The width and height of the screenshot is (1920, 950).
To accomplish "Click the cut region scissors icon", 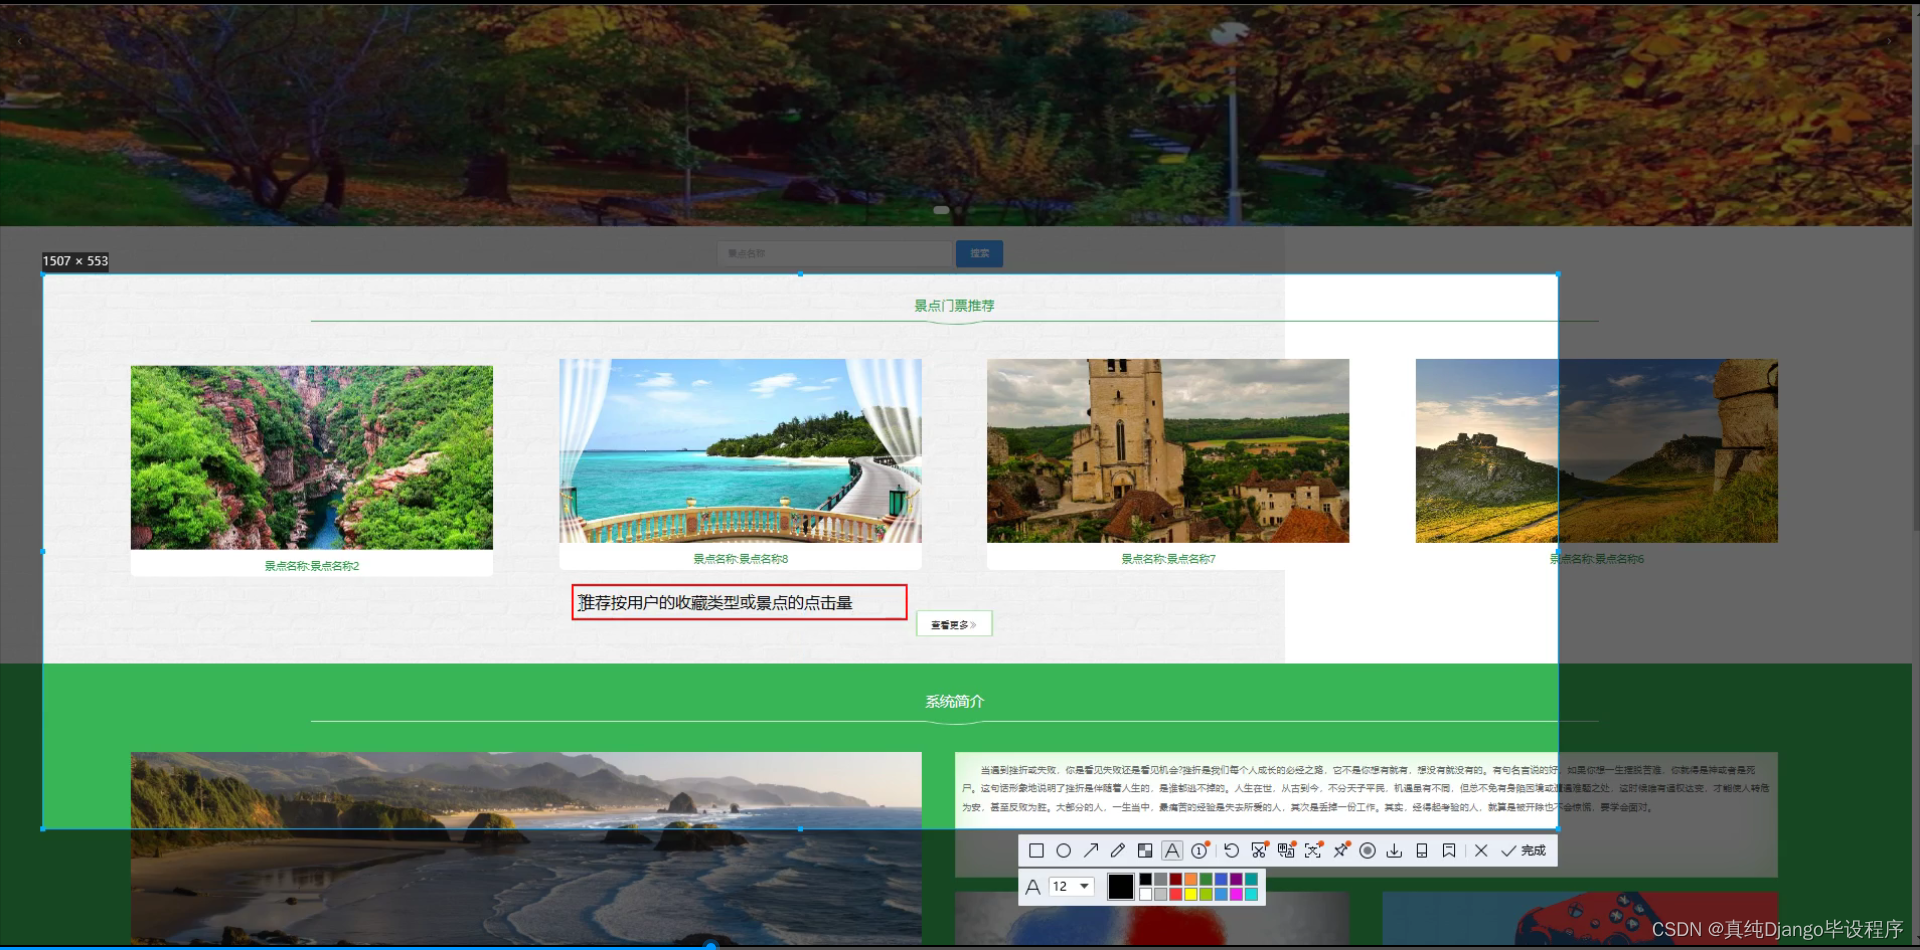I will [x=1259, y=850].
